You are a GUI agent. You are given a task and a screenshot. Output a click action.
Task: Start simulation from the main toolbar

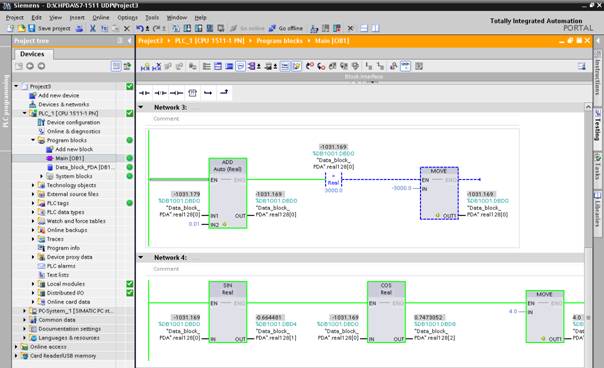coord(210,28)
